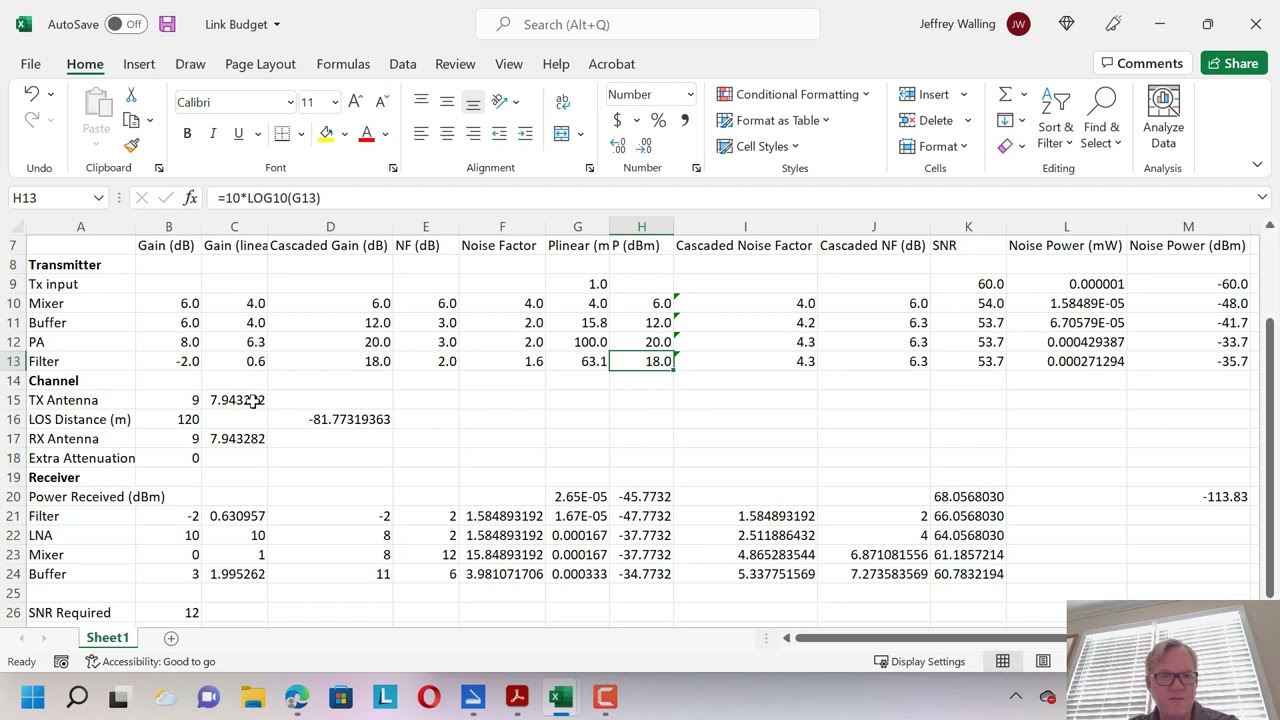This screenshot has width=1280, height=720.
Task: Switch to Normal view icon
Action: pos(1002,661)
